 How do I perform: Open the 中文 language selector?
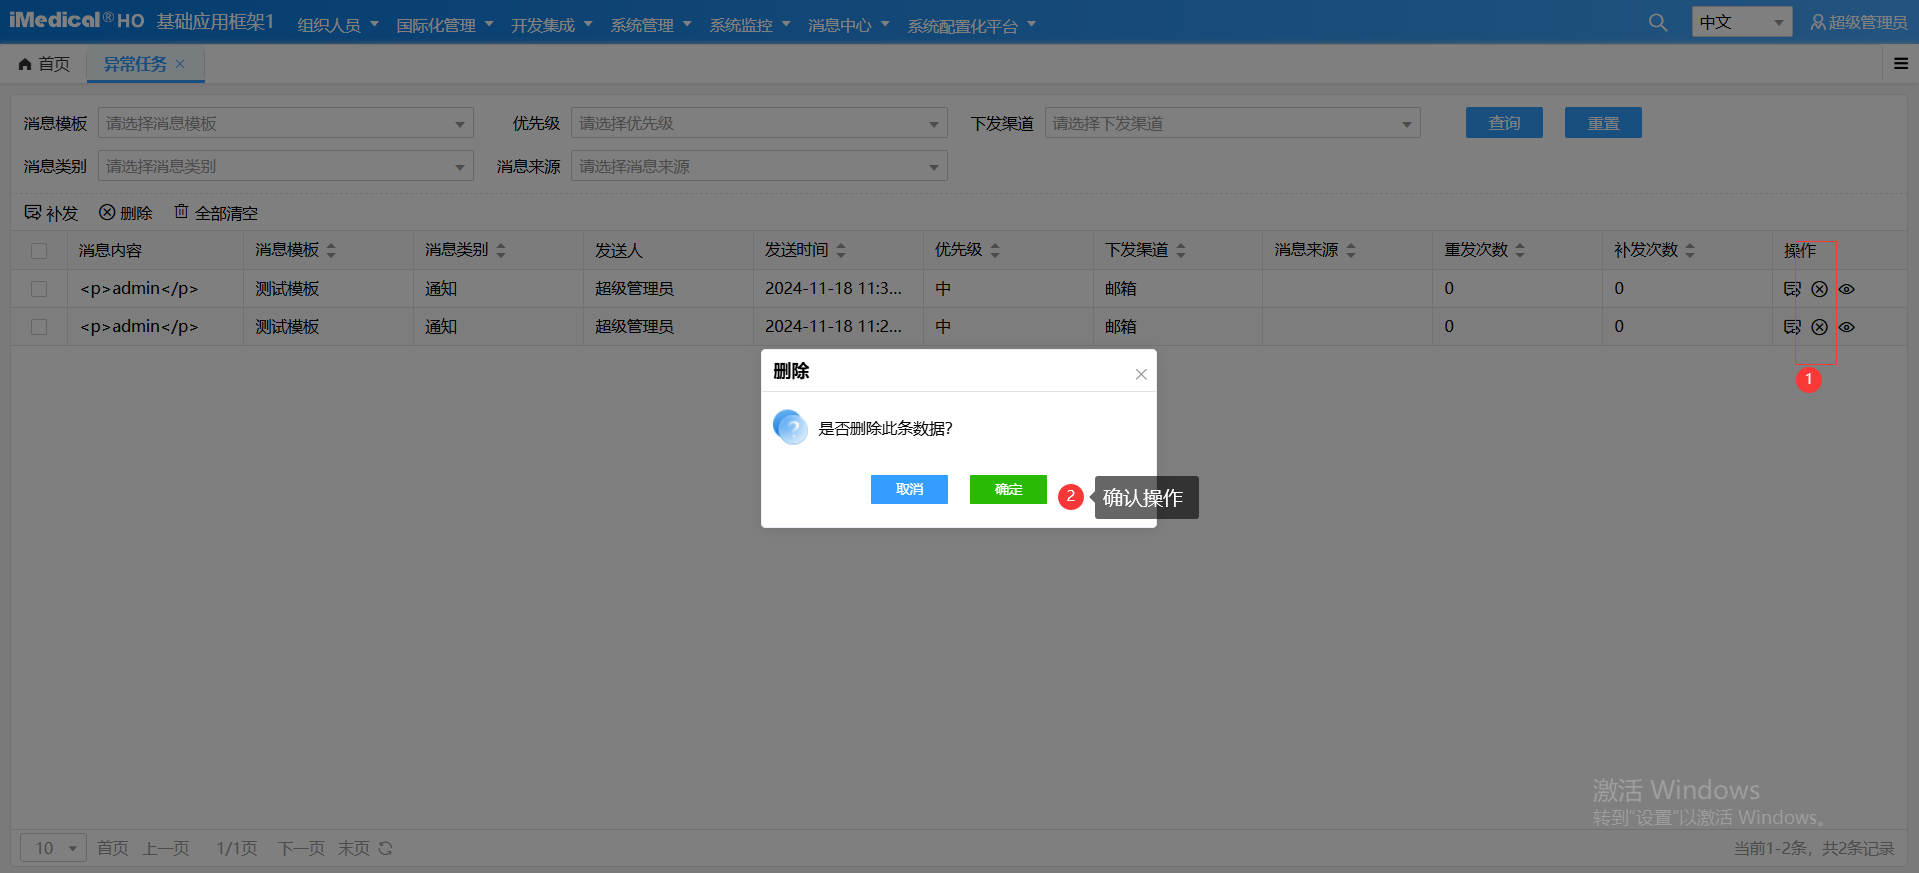coord(1741,22)
